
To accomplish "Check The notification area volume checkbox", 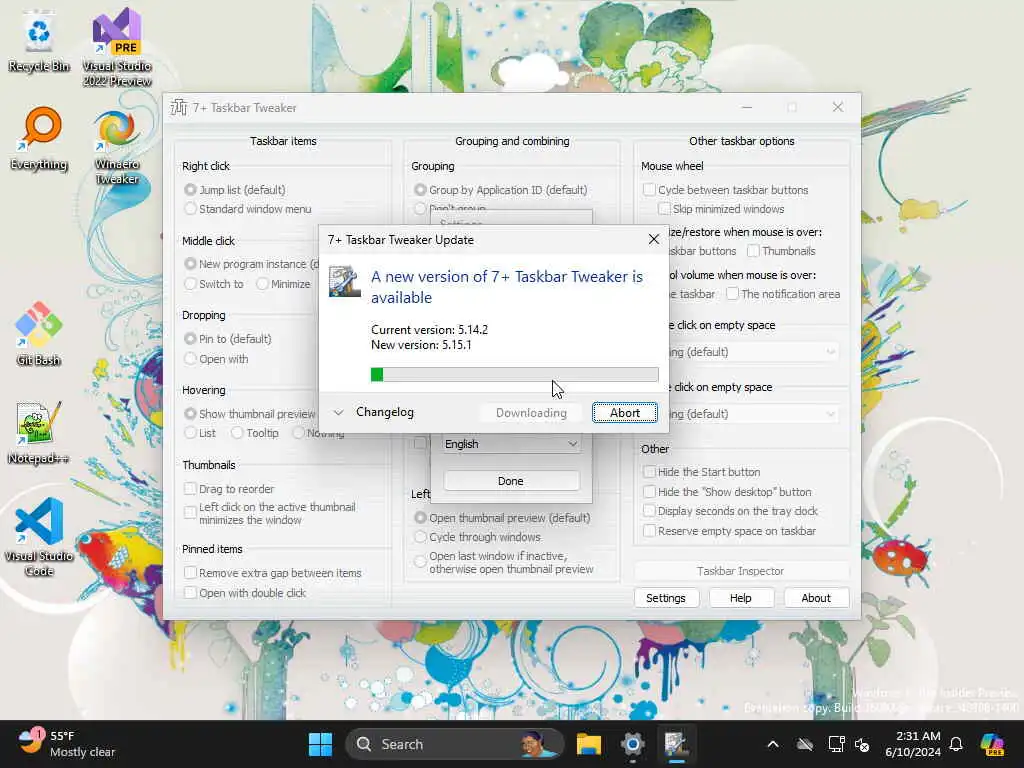I will (732, 294).
